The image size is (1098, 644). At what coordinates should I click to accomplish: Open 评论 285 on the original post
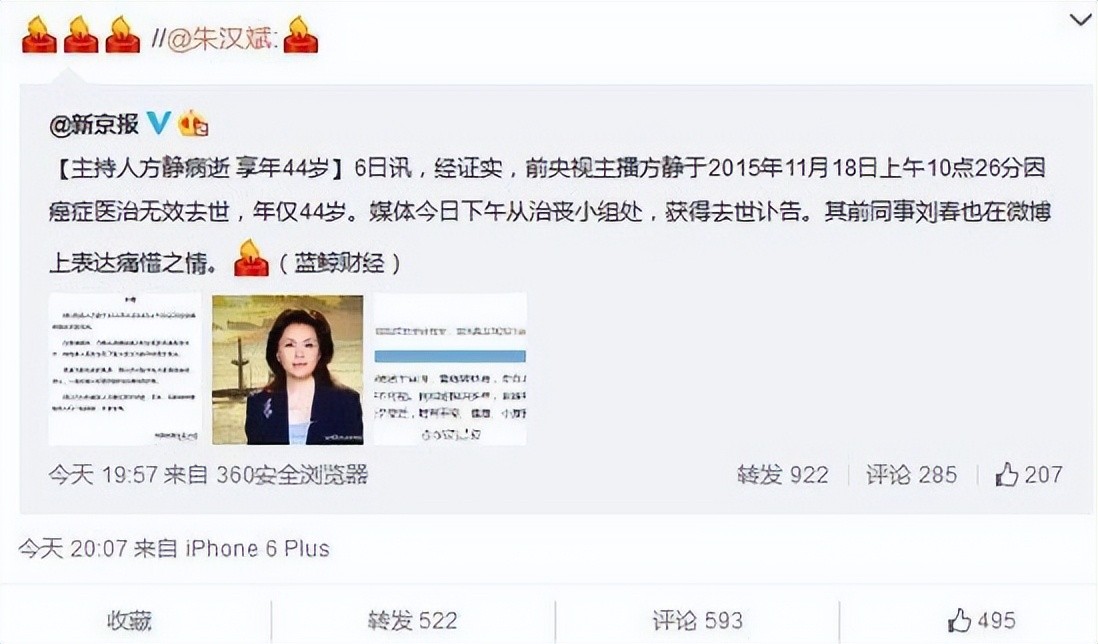point(911,475)
